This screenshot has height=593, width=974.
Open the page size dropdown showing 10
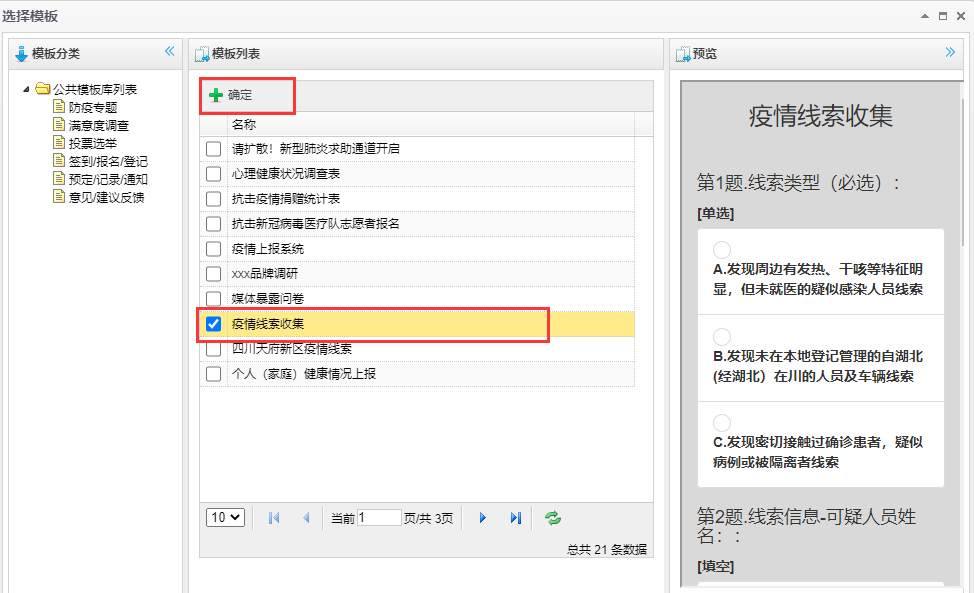[225, 517]
